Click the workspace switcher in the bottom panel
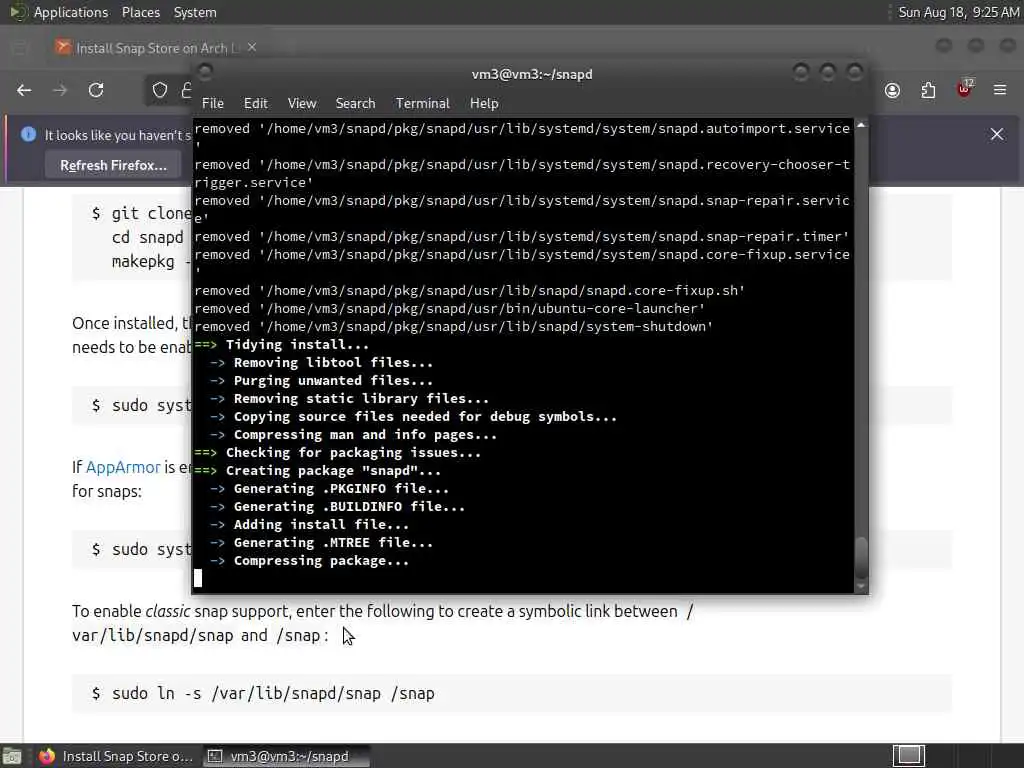Image resolution: width=1024 pixels, height=768 pixels. [908, 756]
